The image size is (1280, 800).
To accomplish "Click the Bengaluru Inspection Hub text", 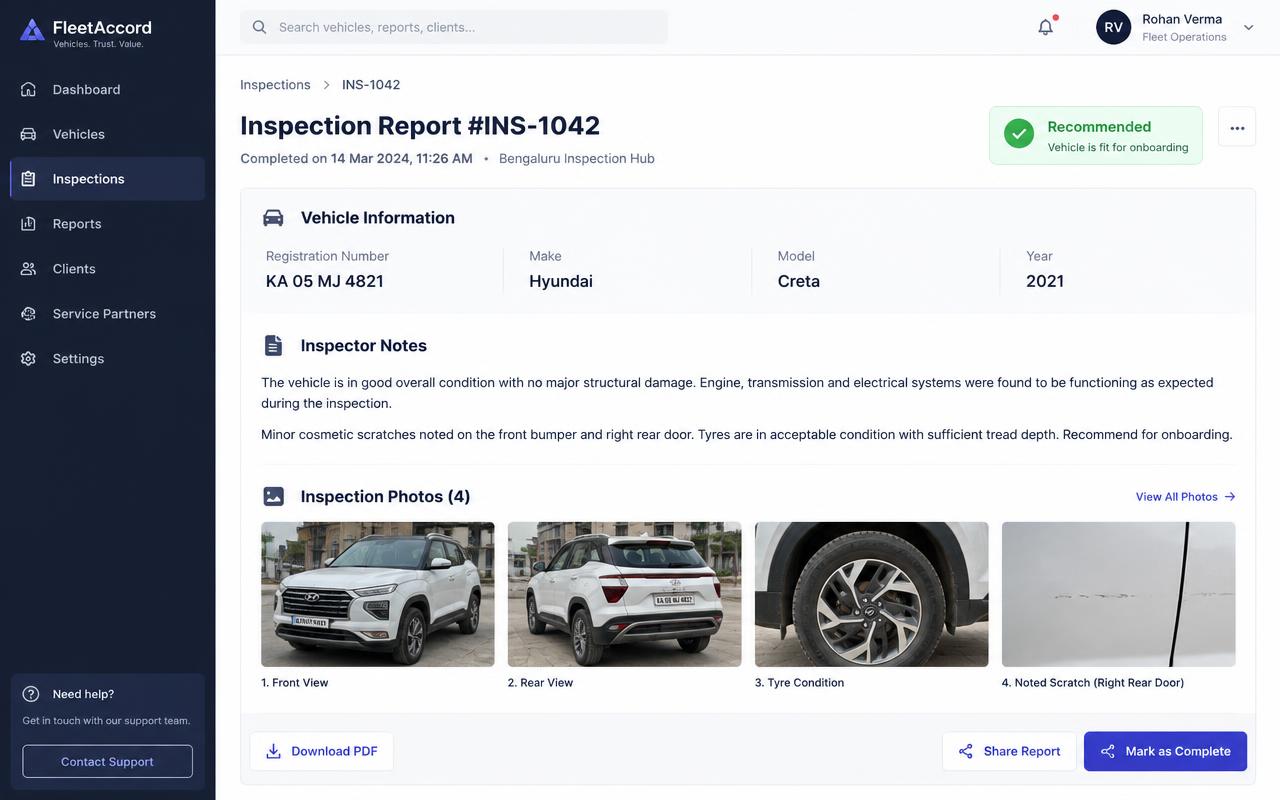I will [577, 158].
